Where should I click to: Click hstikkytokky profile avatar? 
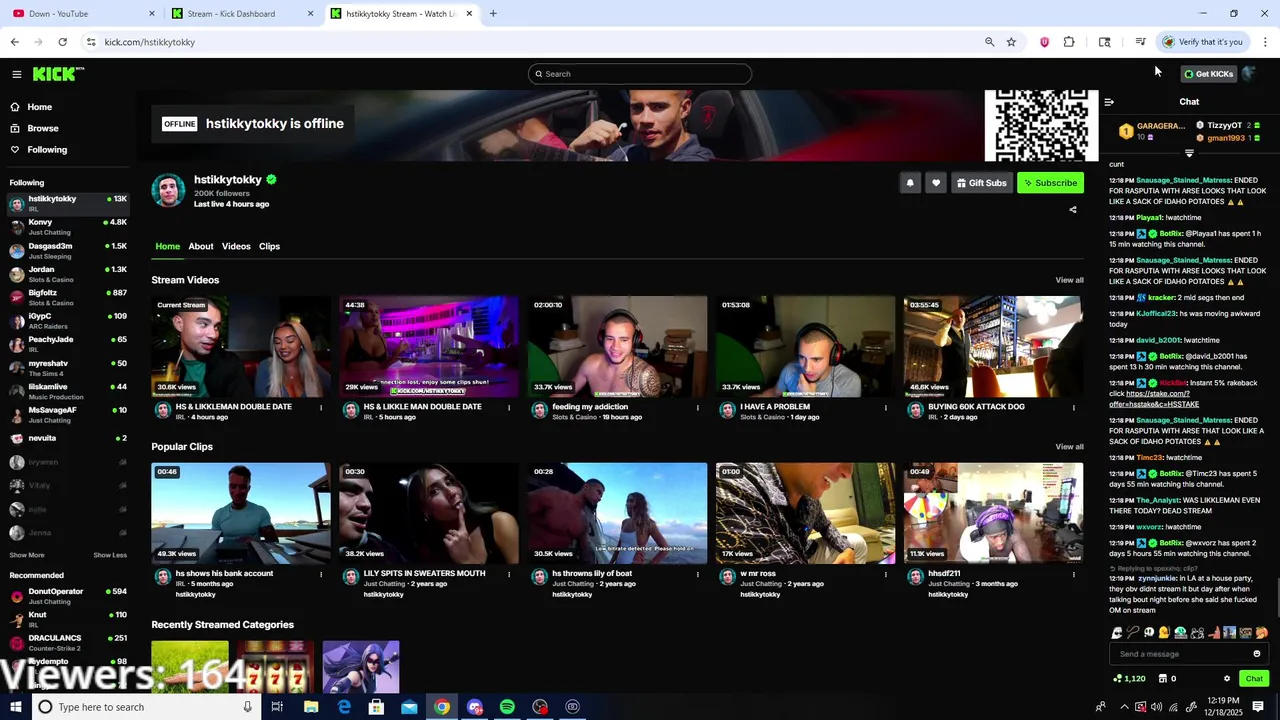(168, 190)
